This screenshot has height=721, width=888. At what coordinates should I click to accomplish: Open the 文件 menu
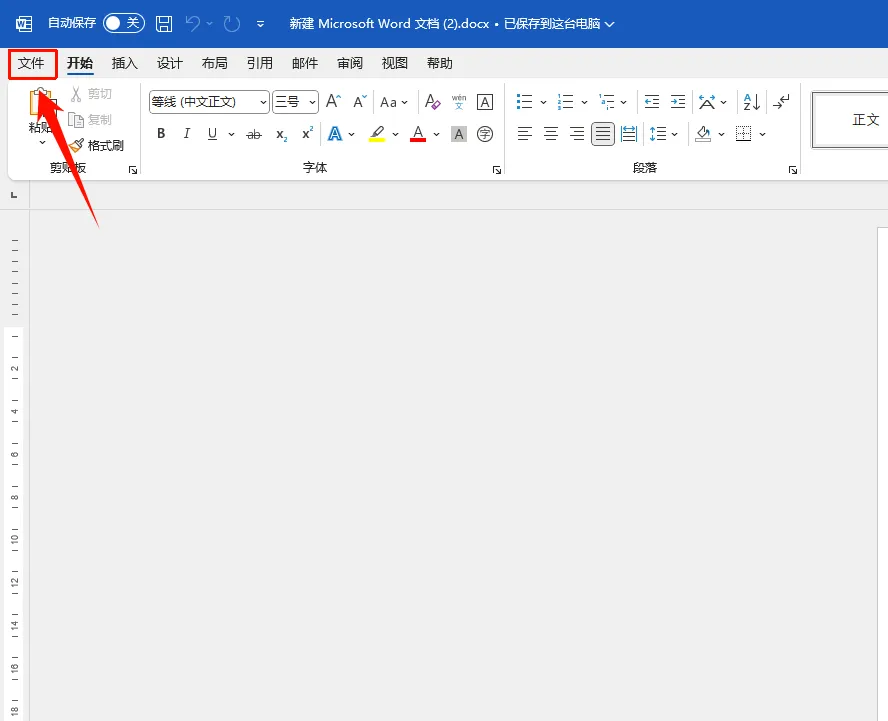(x=31, y=63)
